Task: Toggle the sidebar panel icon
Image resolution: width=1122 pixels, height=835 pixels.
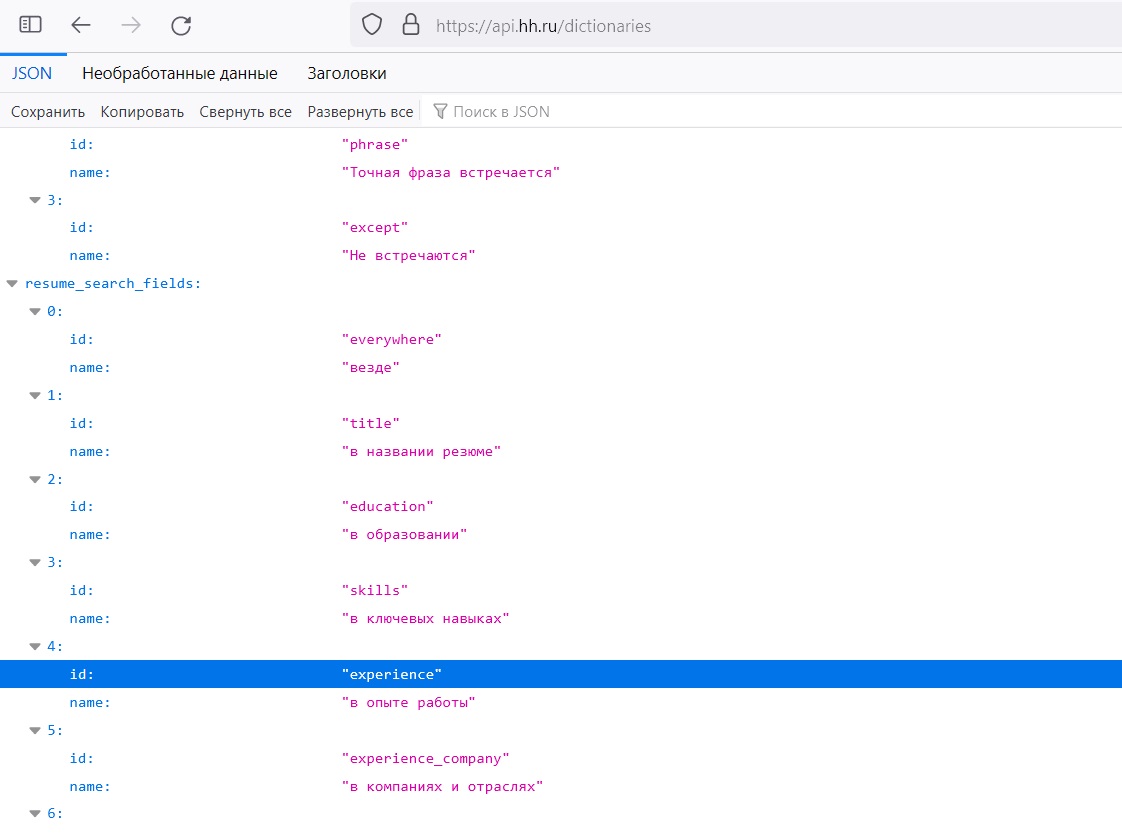Action: point(30,25)
